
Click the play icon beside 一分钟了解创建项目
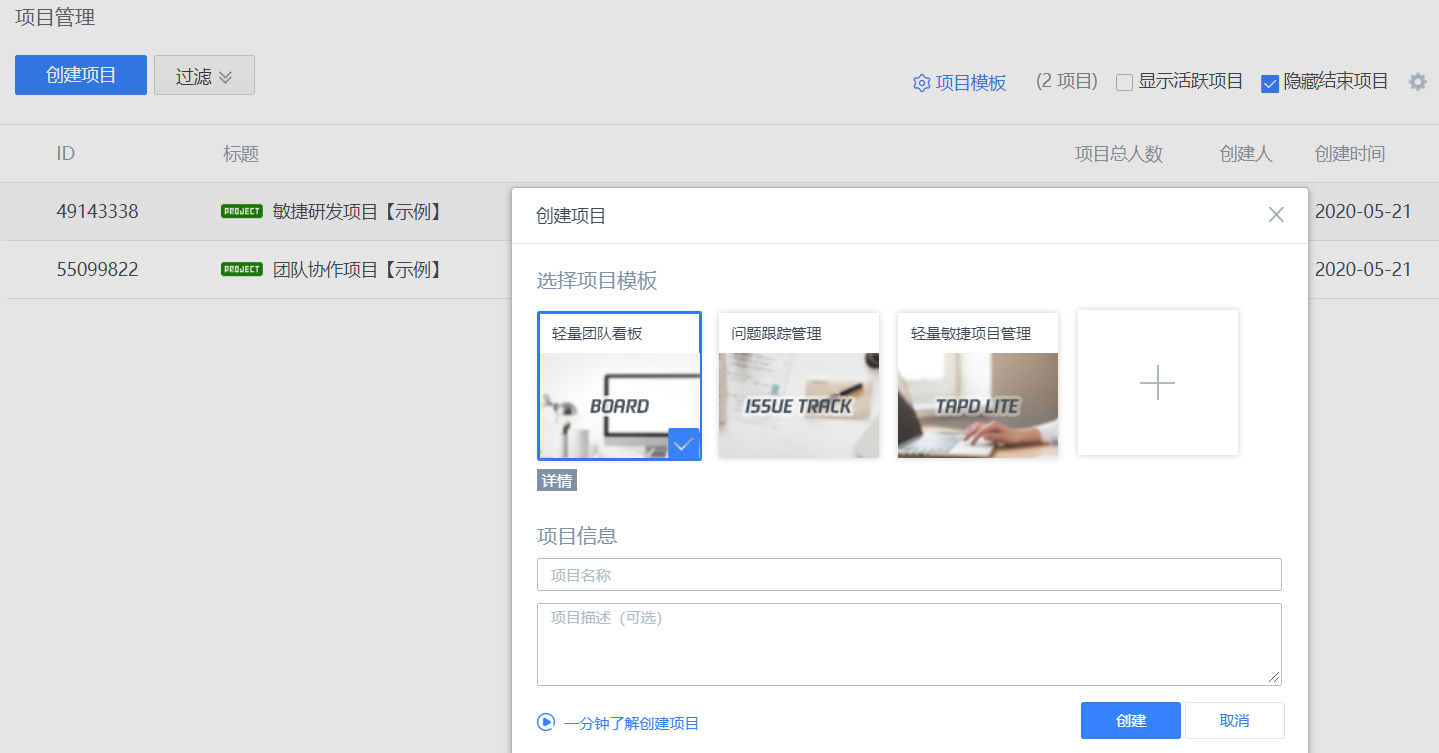[x=546, y=722]
